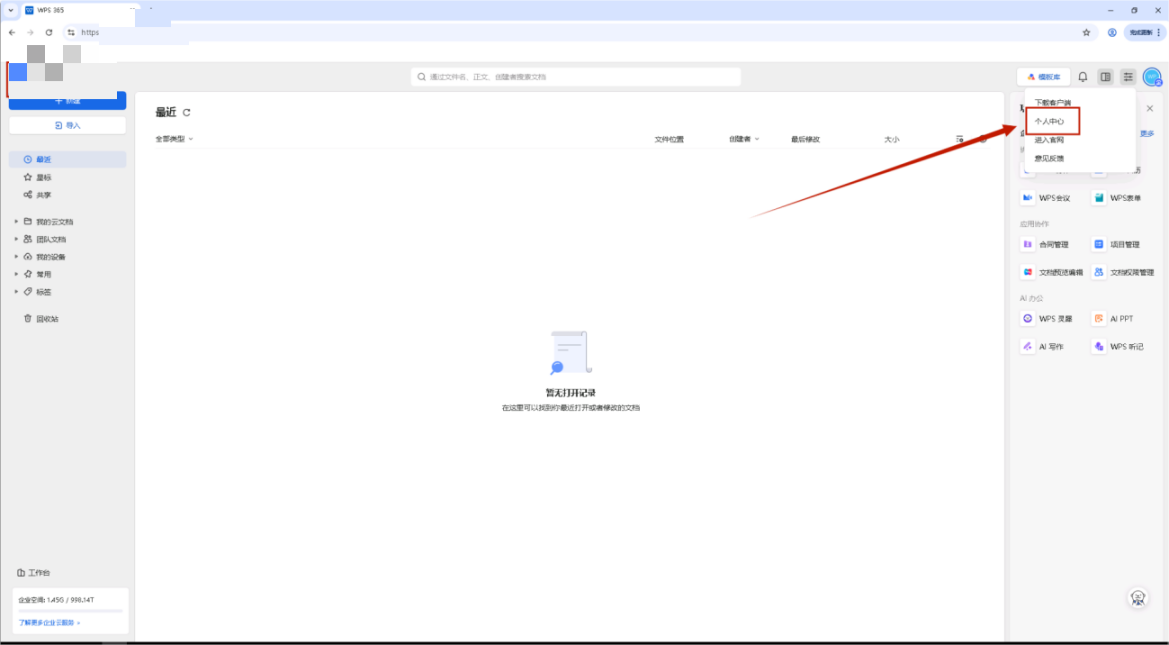Expand the 团队文档 tree arrow
This screenshot has width=1169, height=645.
point(16,239)
